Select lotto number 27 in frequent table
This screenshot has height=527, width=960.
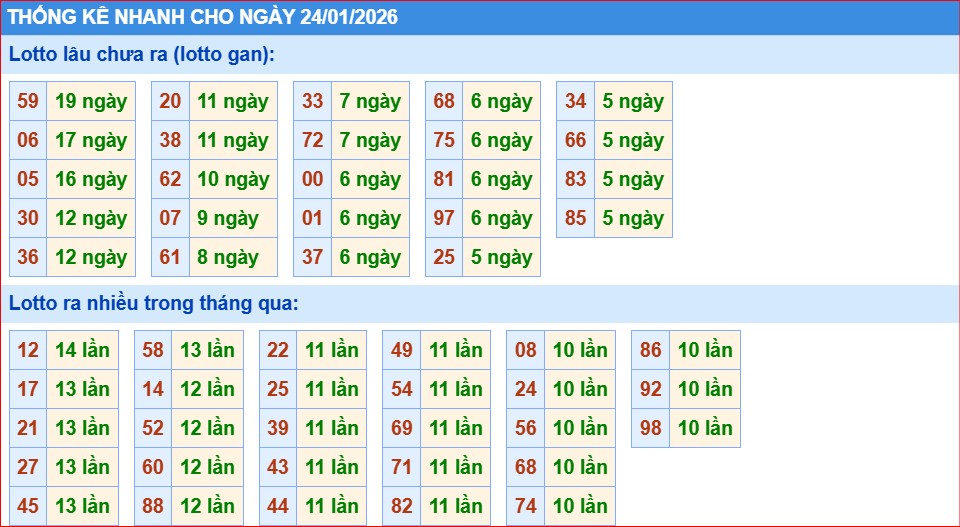click(x=28, y=467)
